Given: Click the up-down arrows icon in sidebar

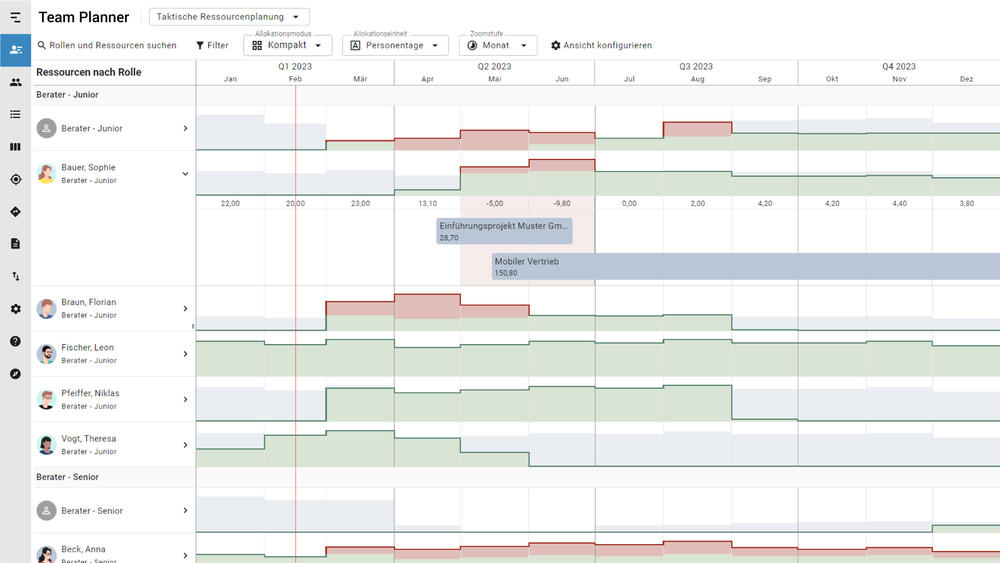Looking at the screenshot, I should pos(15,276).
